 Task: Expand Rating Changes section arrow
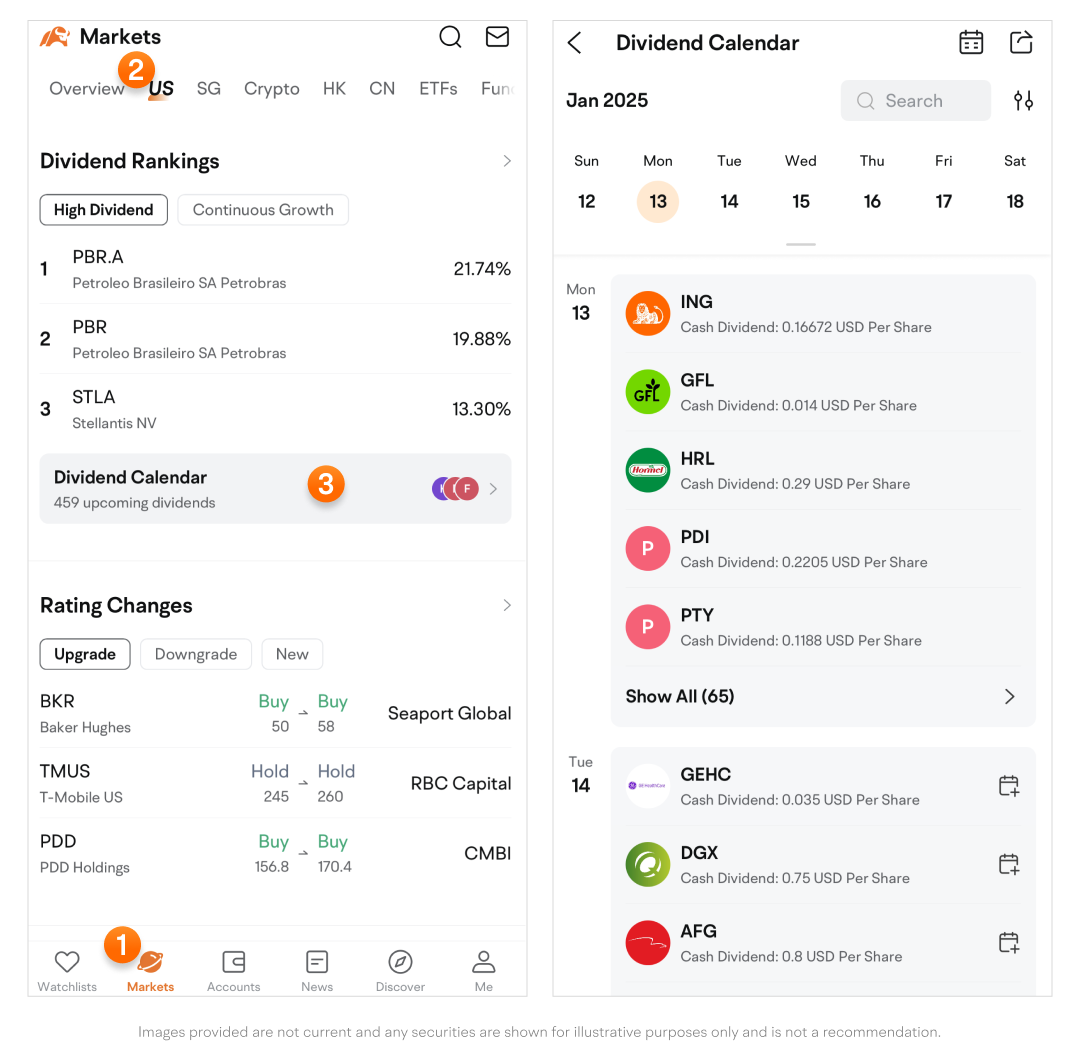click(x=507, y=605)
